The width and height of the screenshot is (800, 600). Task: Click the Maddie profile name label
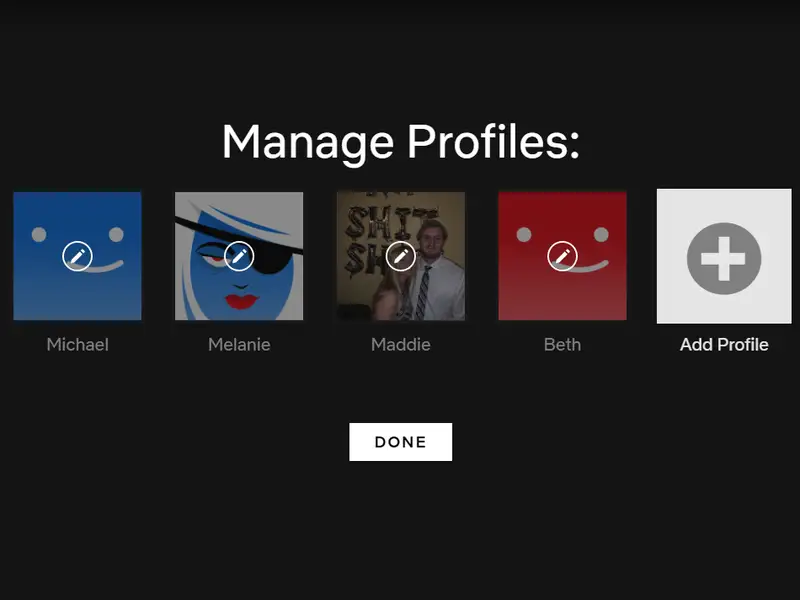click(x=401, y=345)
